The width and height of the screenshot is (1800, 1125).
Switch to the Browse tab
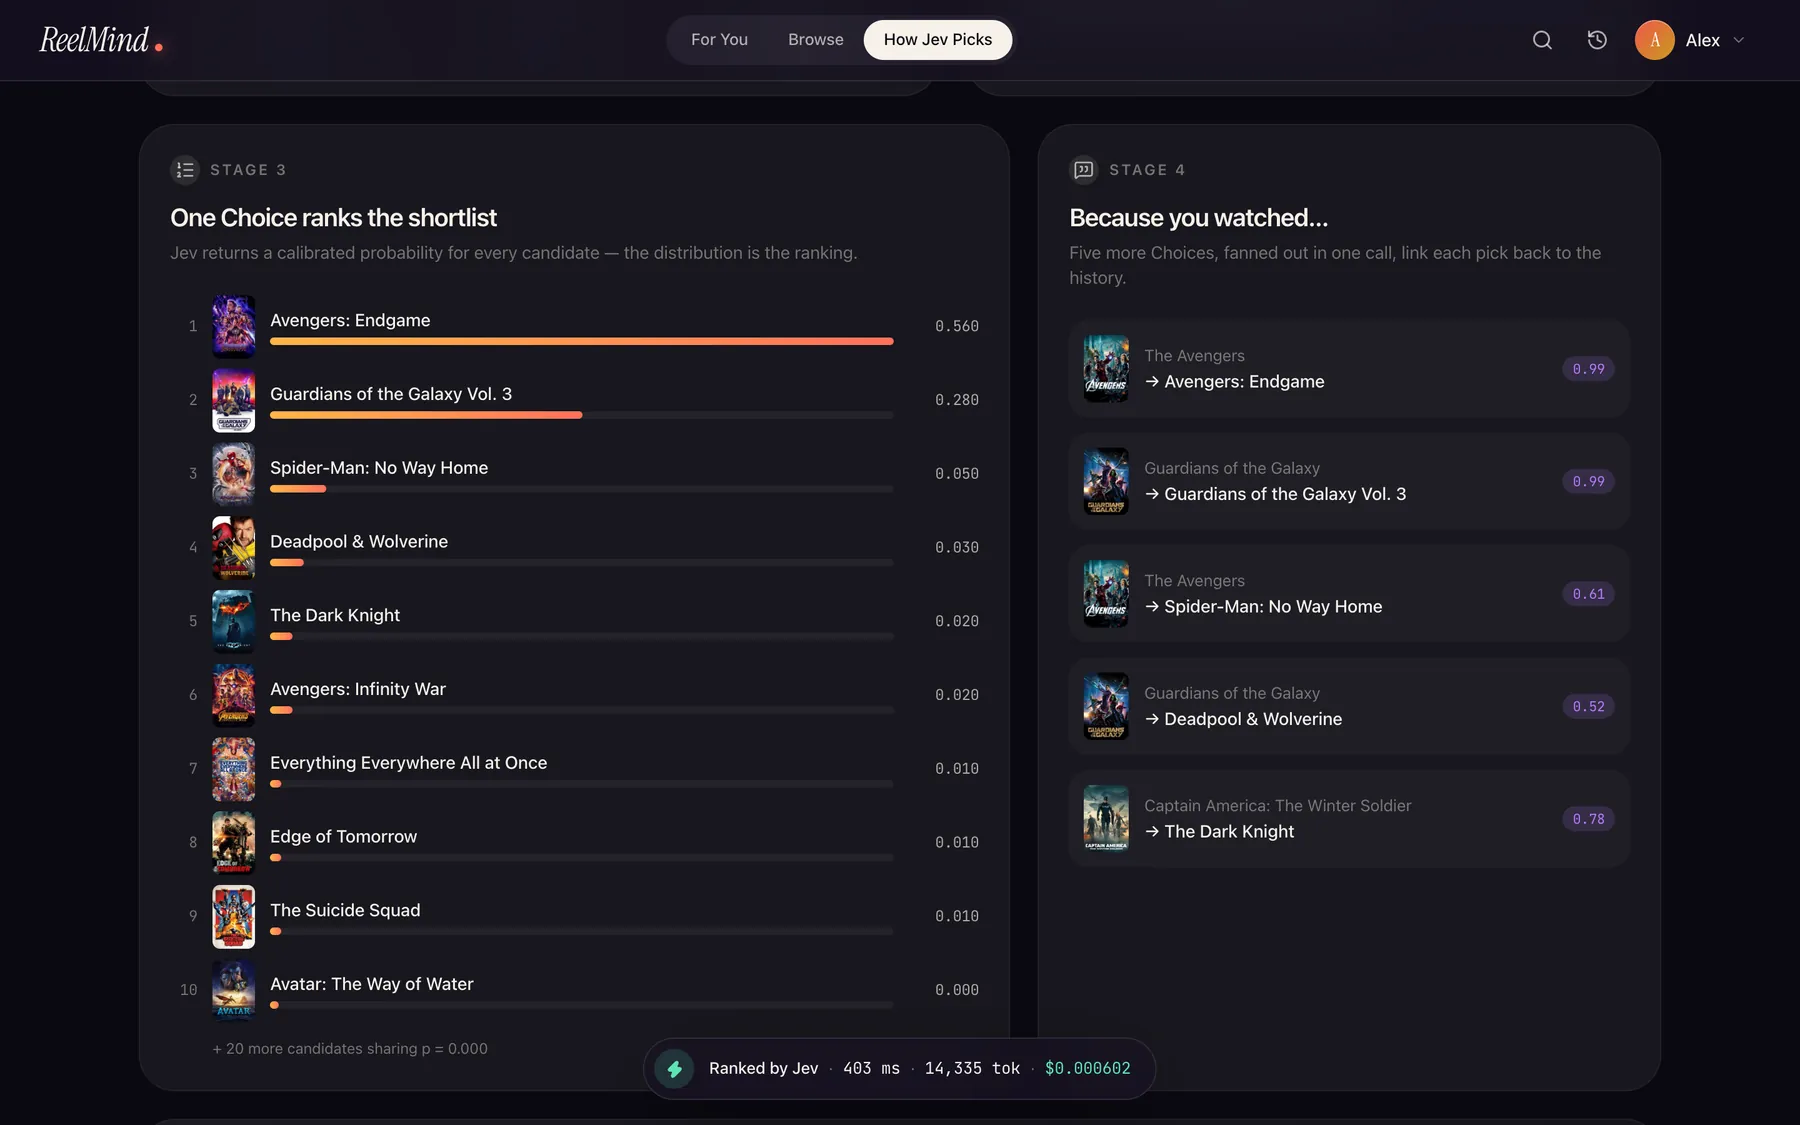point(815,40)
